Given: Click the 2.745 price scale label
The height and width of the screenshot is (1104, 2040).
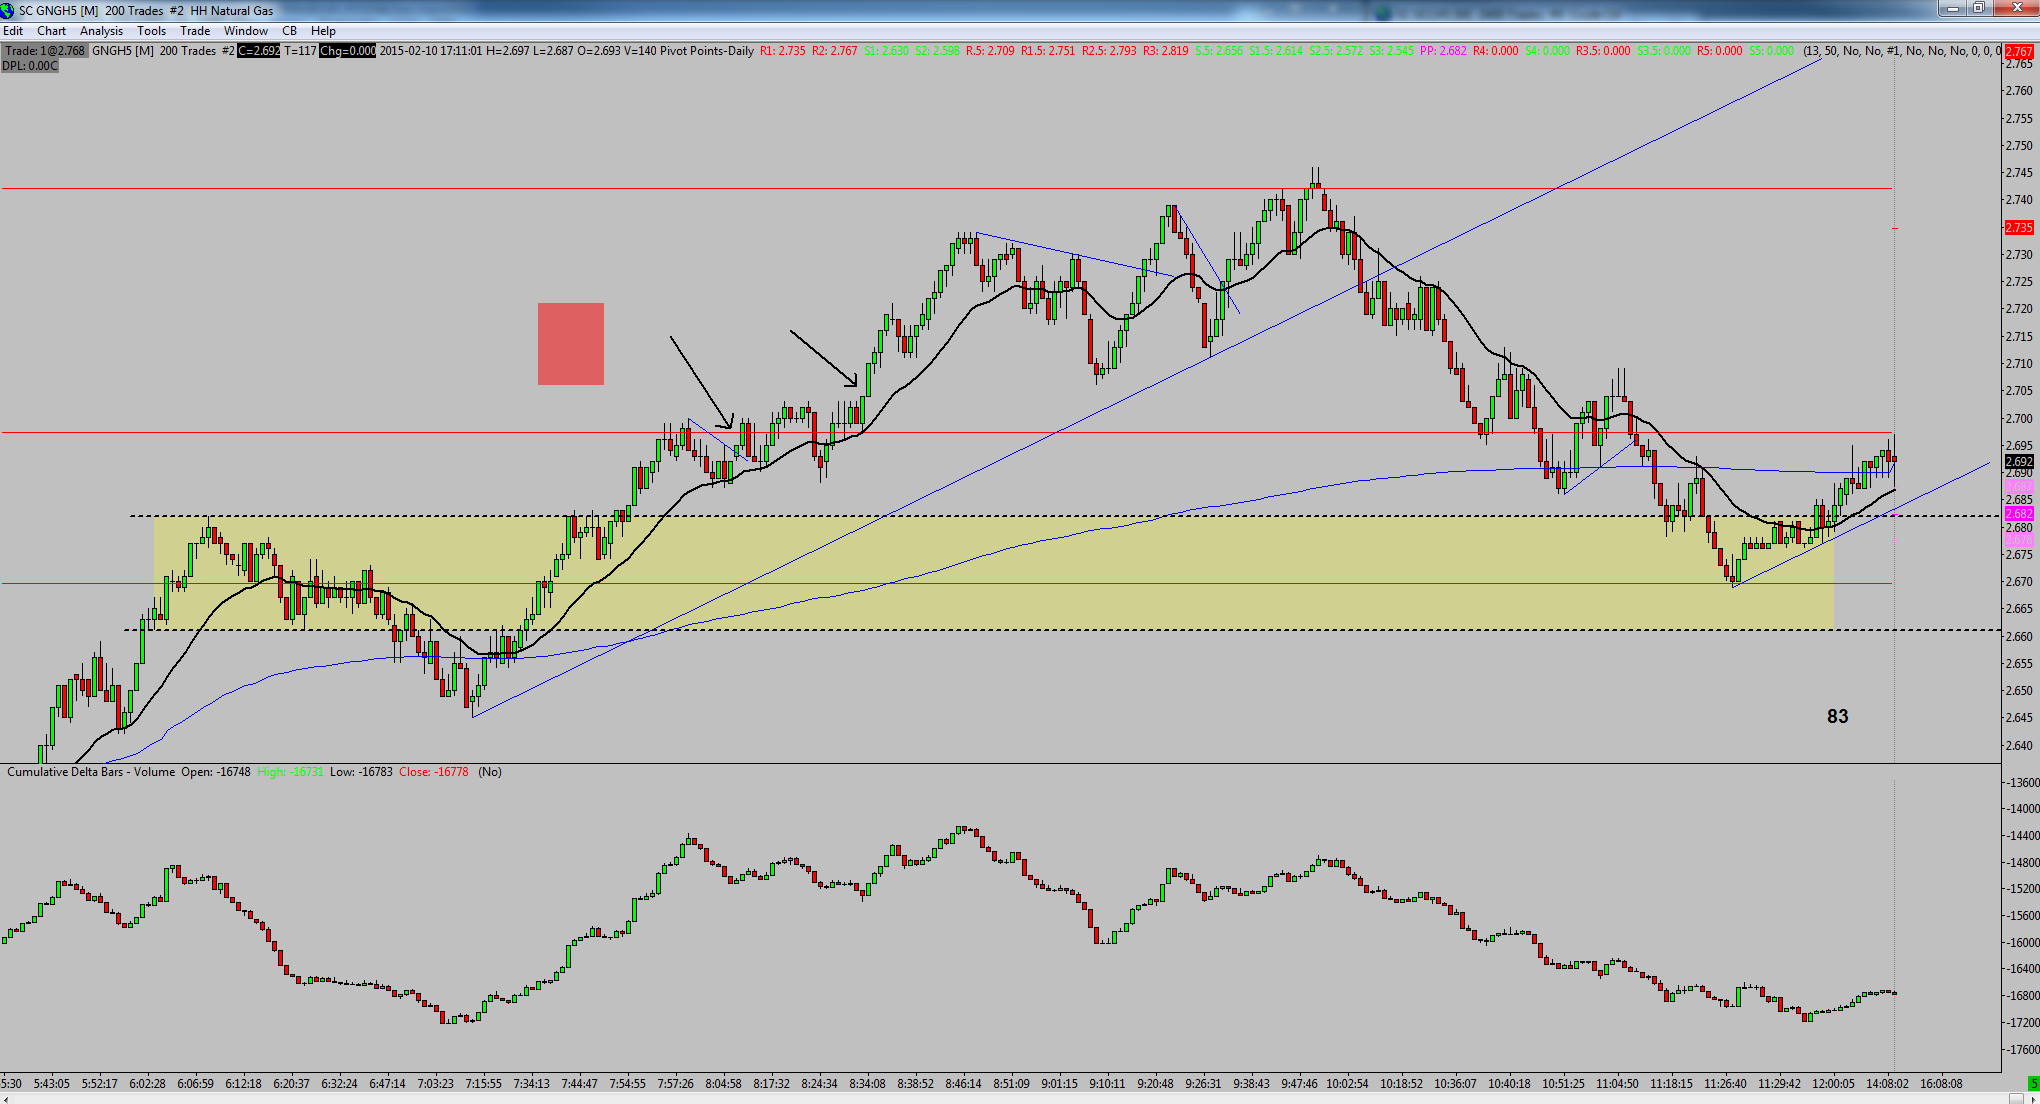Looking at the screenshot, I should click(x=2019, y=173).
